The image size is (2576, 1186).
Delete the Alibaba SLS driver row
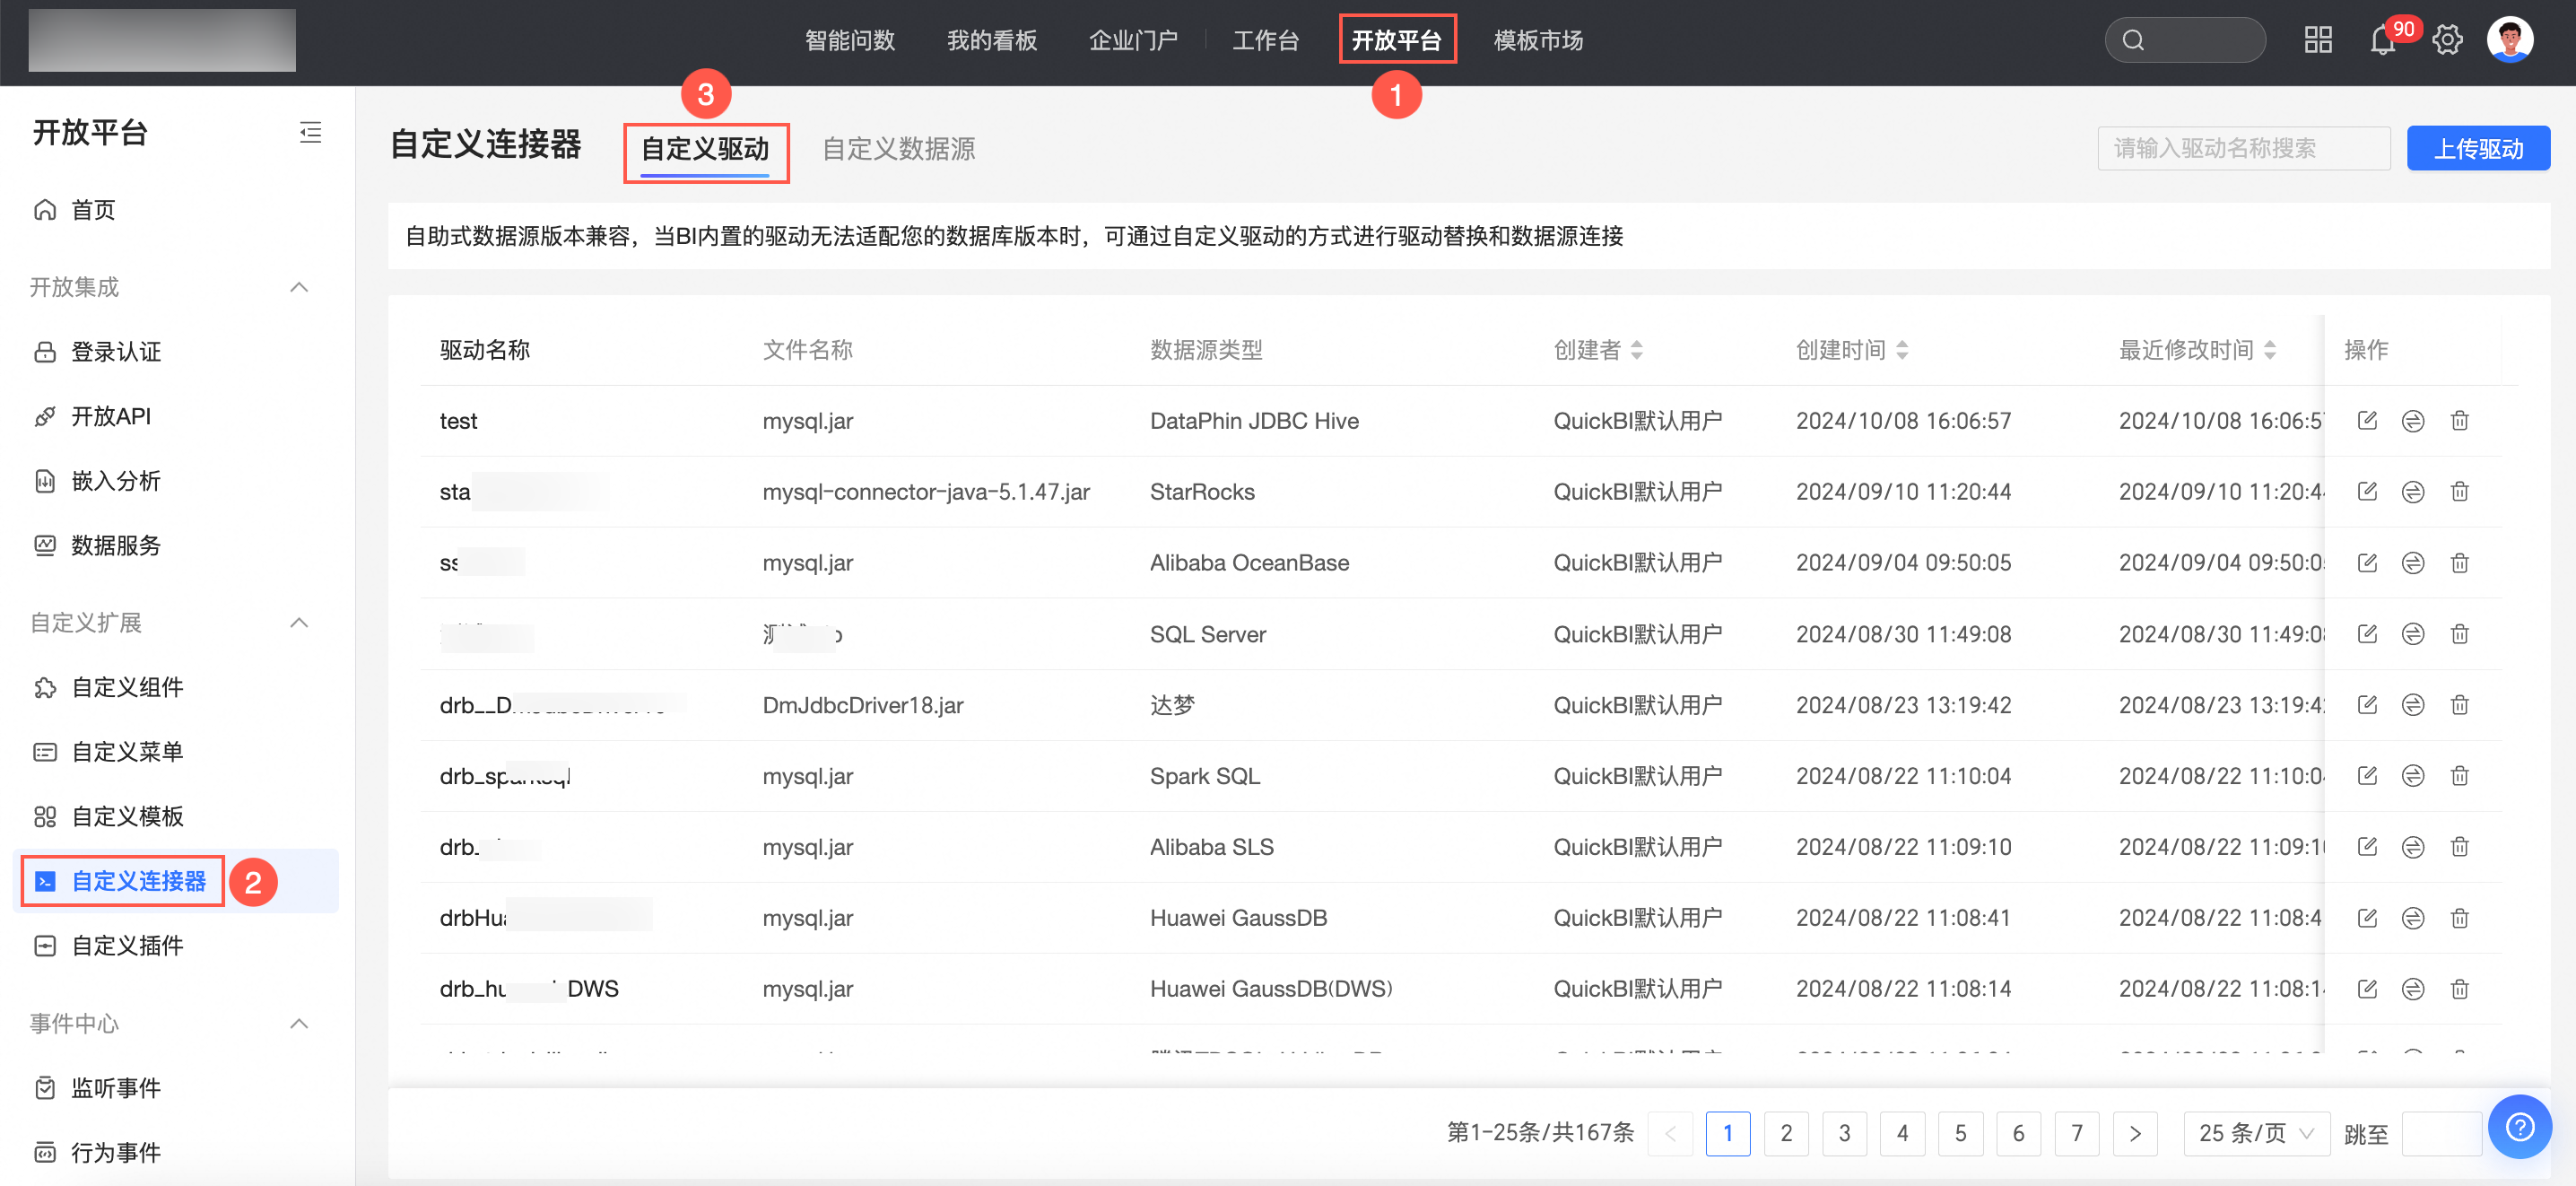[x=2460, y=846]
